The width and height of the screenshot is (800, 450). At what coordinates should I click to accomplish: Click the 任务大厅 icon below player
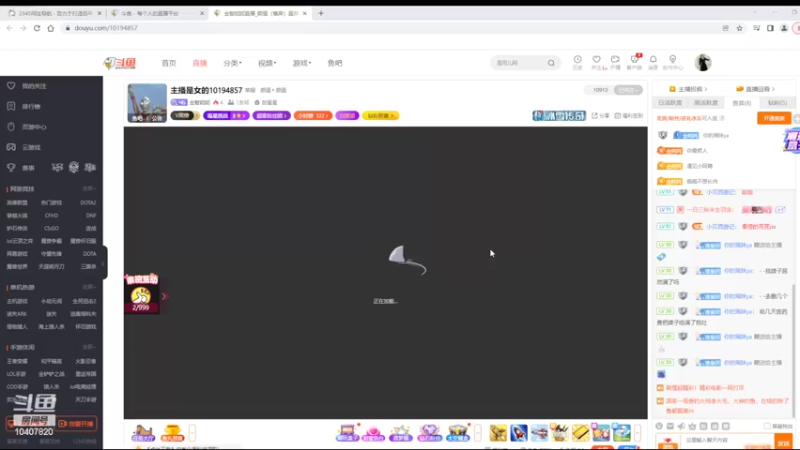(x=143, y=433)
